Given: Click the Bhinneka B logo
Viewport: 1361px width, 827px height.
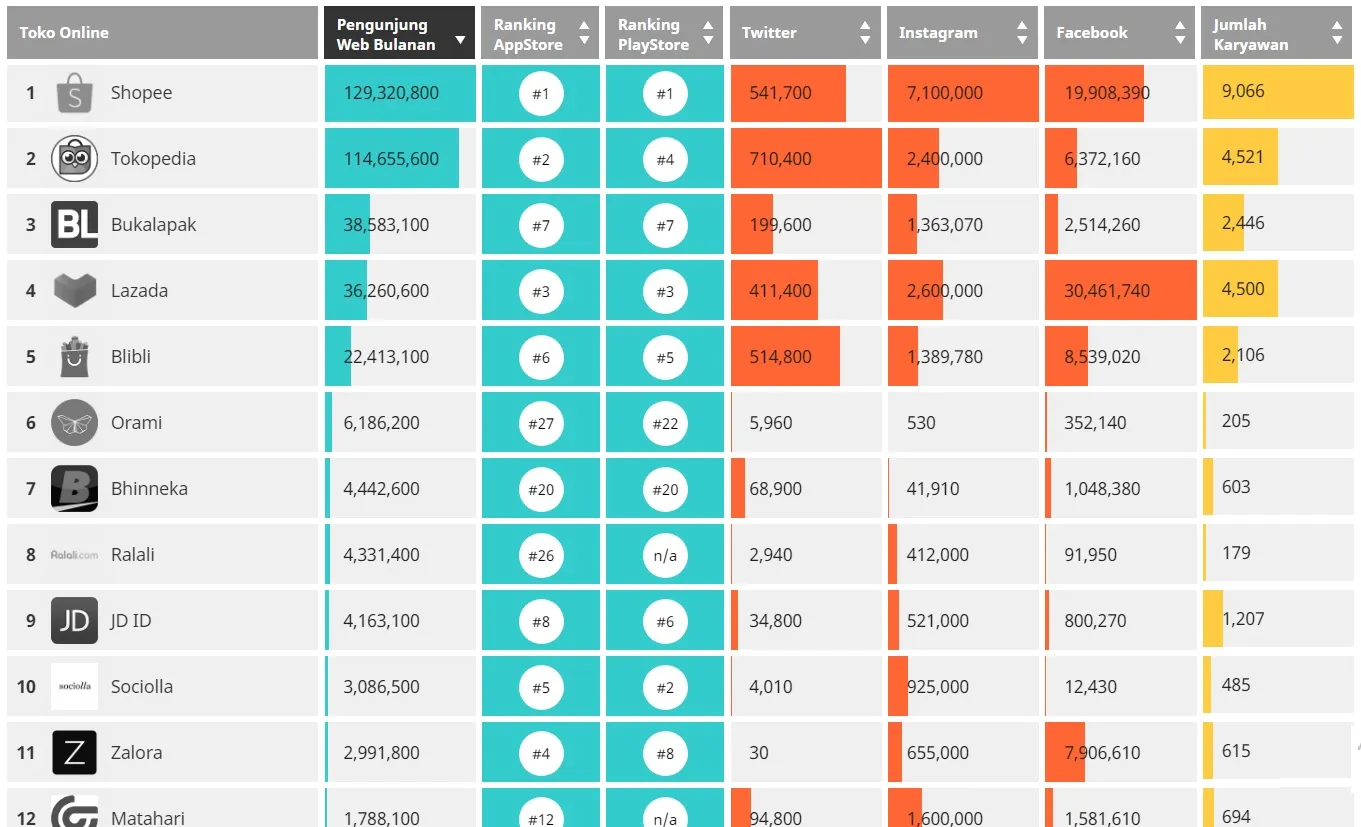Looking at the screenshot, I should (74, 489).
